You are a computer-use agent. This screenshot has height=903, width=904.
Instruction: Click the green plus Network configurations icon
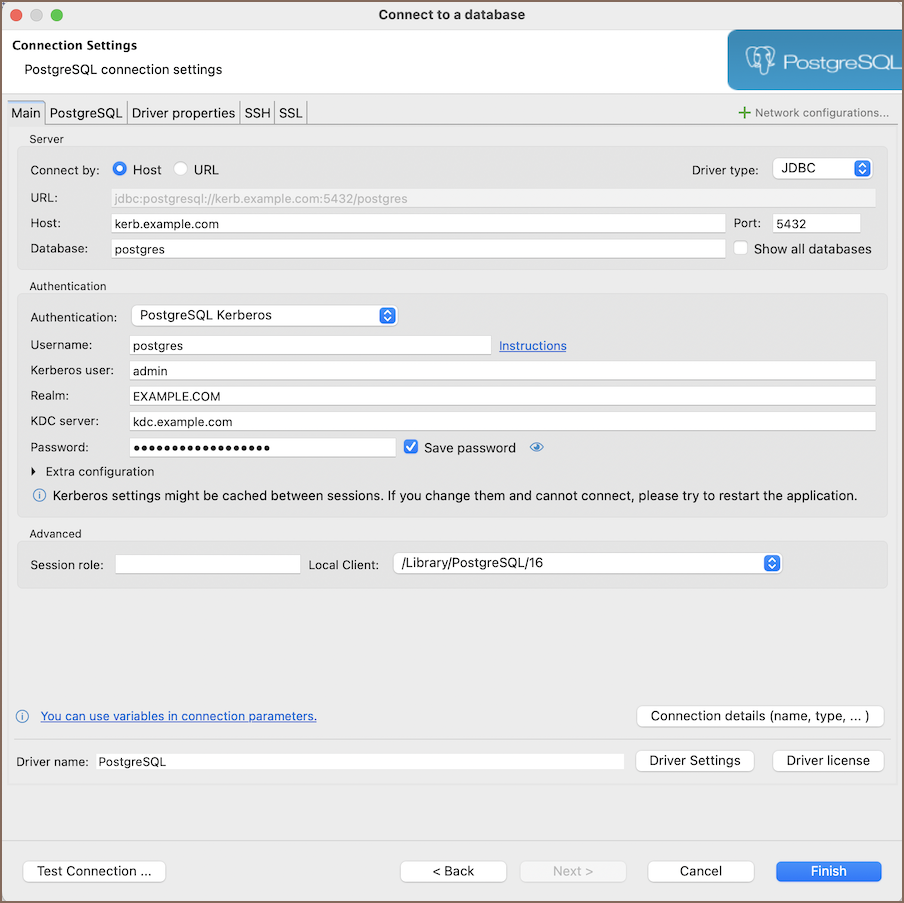click(744, 113)
